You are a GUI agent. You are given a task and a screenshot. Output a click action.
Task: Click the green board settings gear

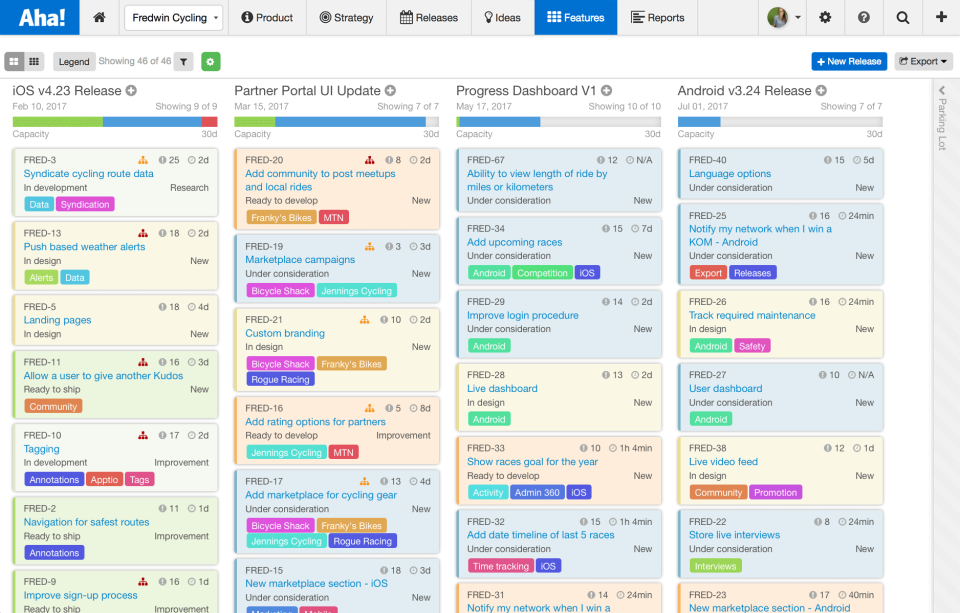pyautogui.click(x=210, y=62)
